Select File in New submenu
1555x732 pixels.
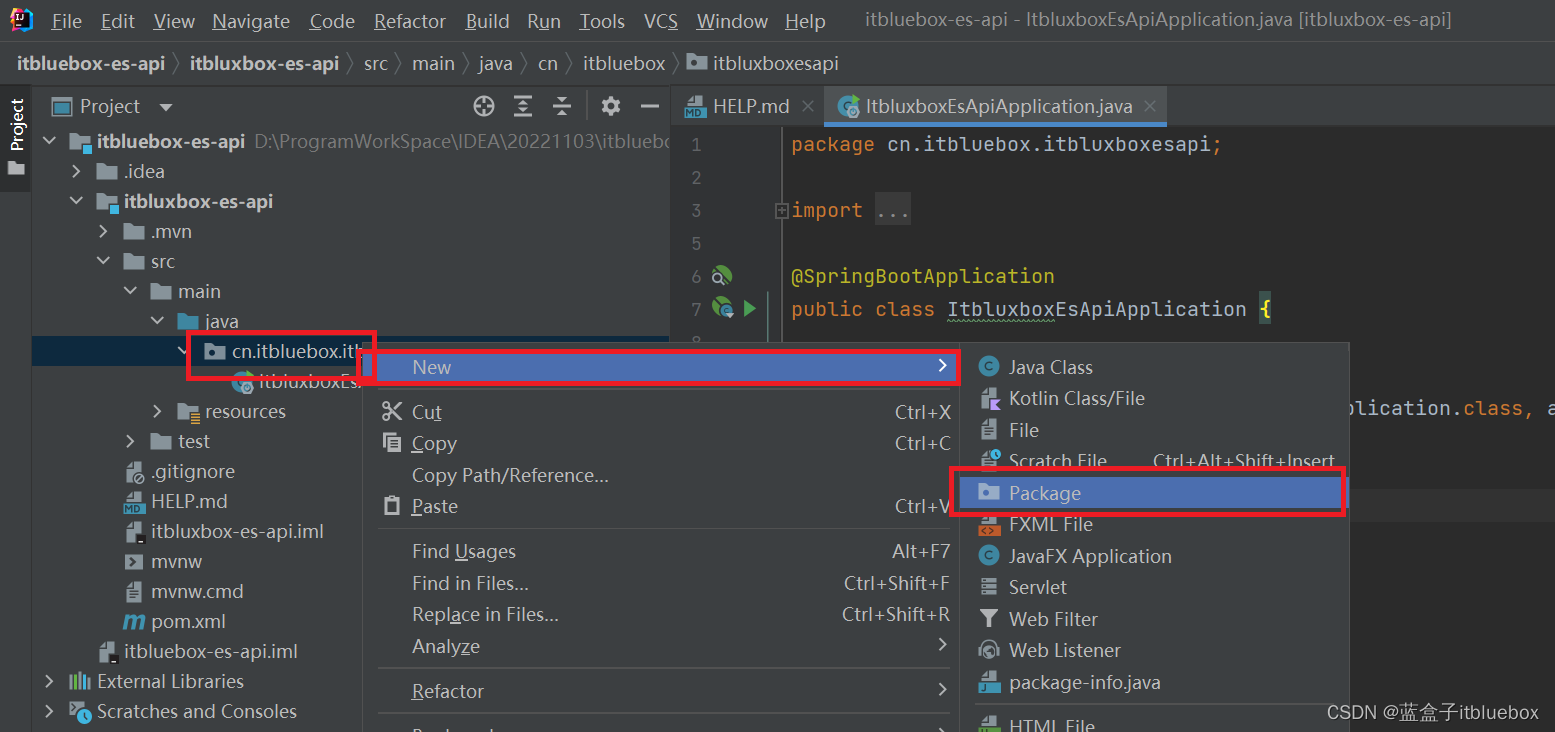pyautogui.click(x=1154, y=430)
